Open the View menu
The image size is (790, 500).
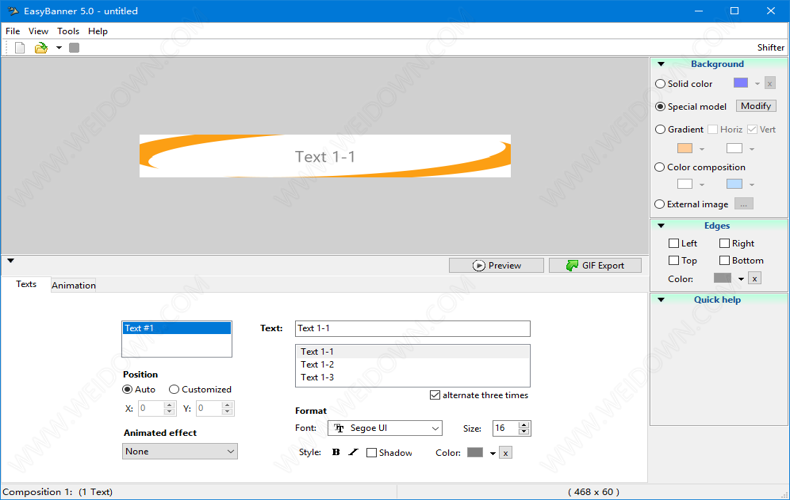pyautogui.click(x=38, y=31)
